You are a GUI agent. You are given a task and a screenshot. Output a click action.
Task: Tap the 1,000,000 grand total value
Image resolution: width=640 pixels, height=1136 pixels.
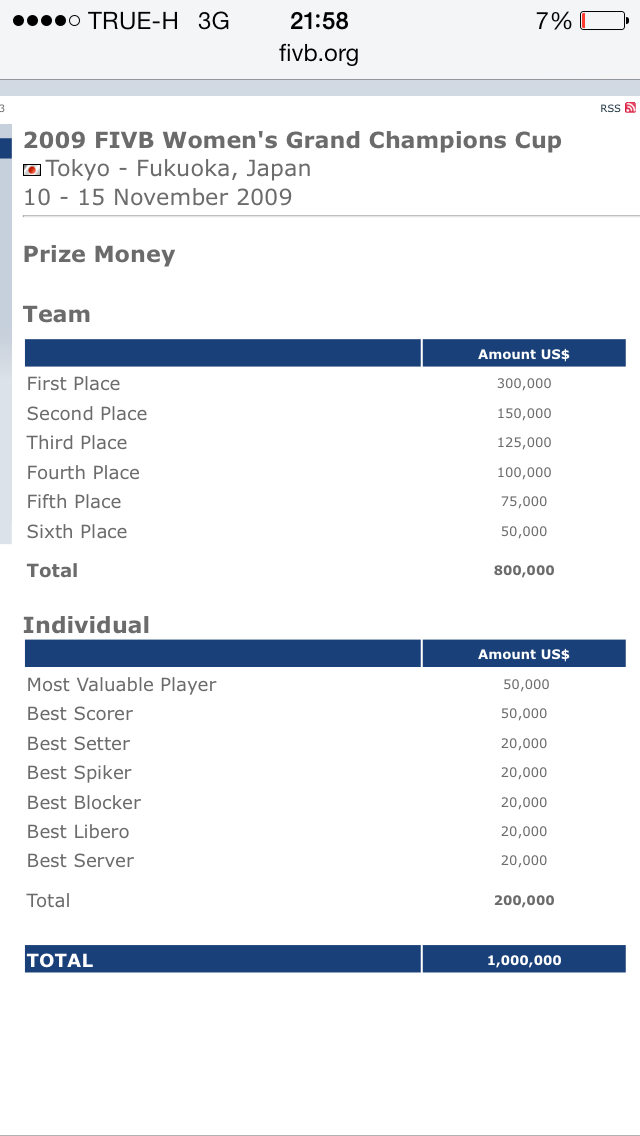click(x=524, y=960)
